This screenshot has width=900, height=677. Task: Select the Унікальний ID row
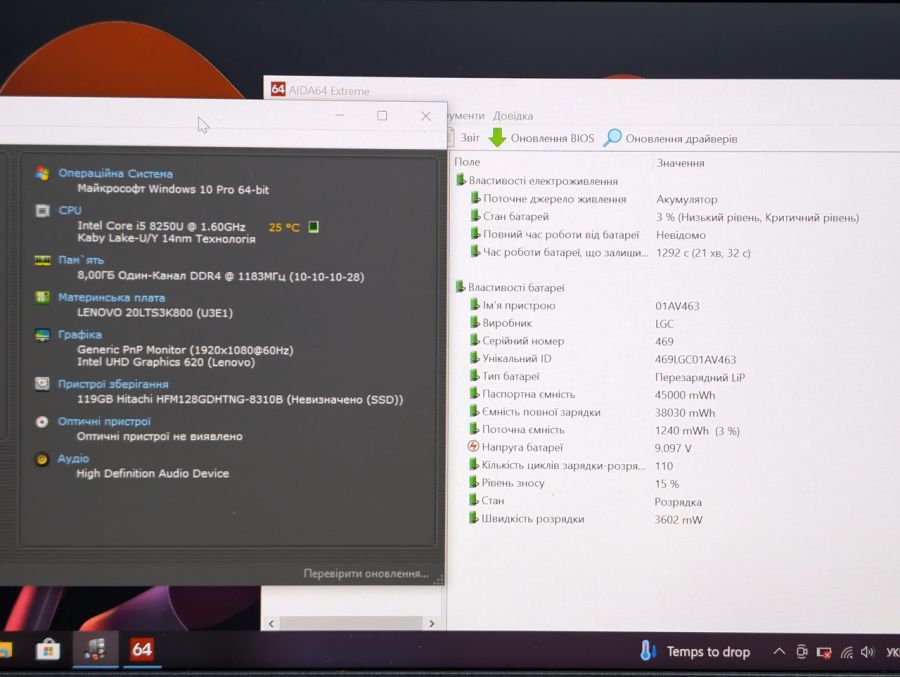pos(603,359)
